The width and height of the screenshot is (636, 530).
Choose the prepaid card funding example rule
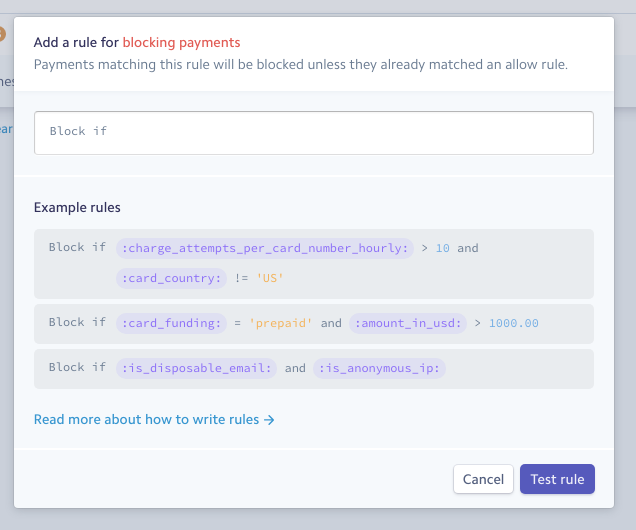tap(314, 324)
